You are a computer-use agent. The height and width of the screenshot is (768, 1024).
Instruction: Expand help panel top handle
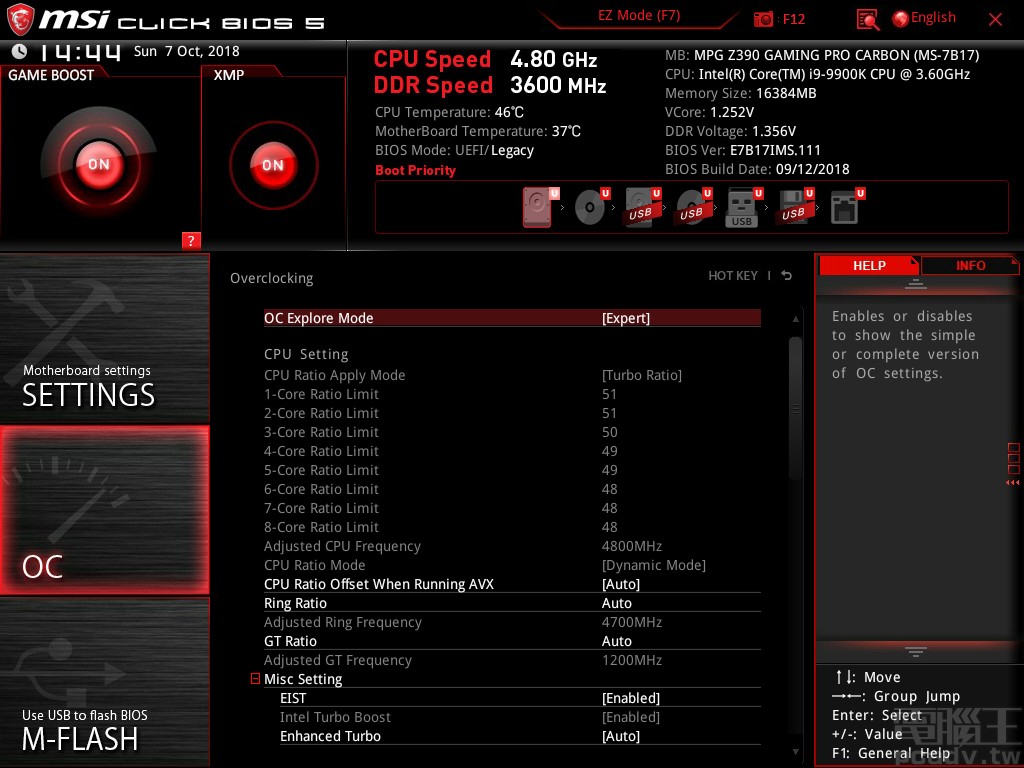pos(916,284)
